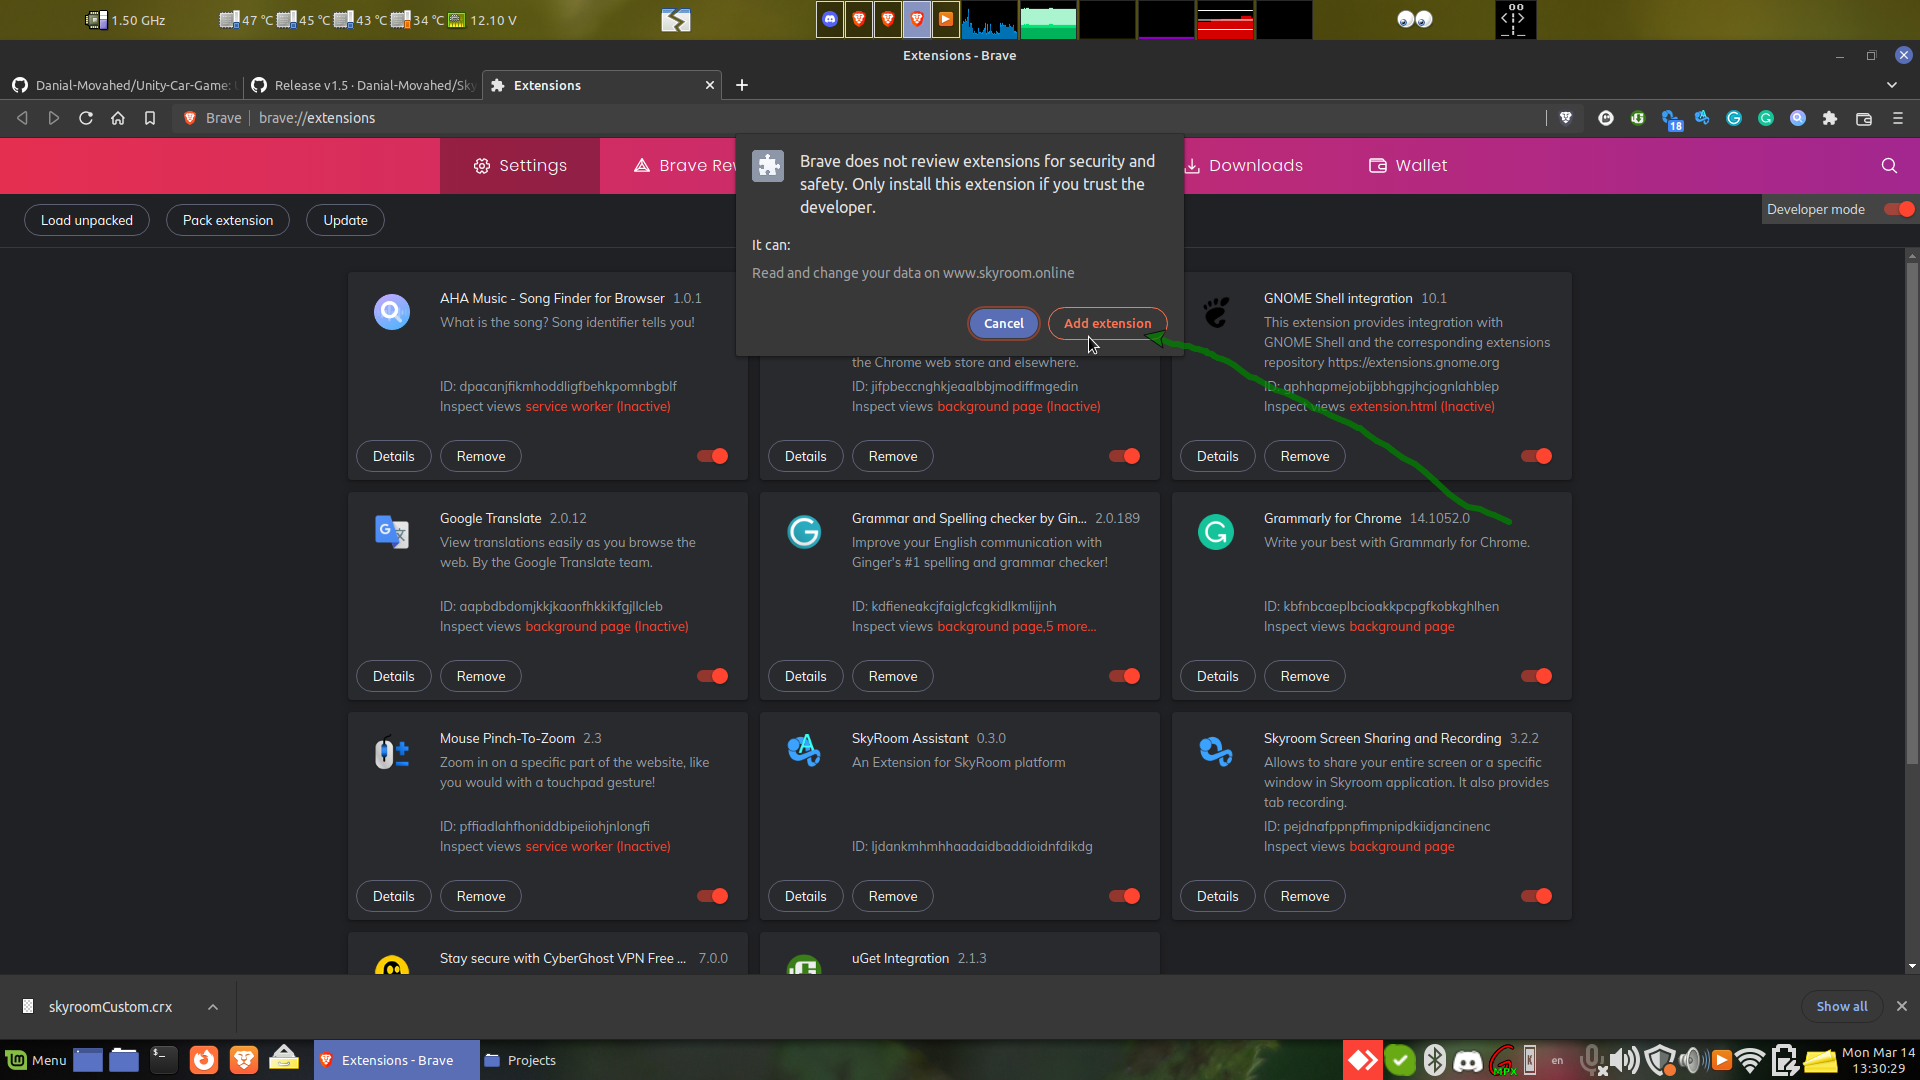The width and height of the screenshot is (1920, 1080).
Task: Disable SkyRoom Assistant extension toggle
Action: (x=1124, y=896)
